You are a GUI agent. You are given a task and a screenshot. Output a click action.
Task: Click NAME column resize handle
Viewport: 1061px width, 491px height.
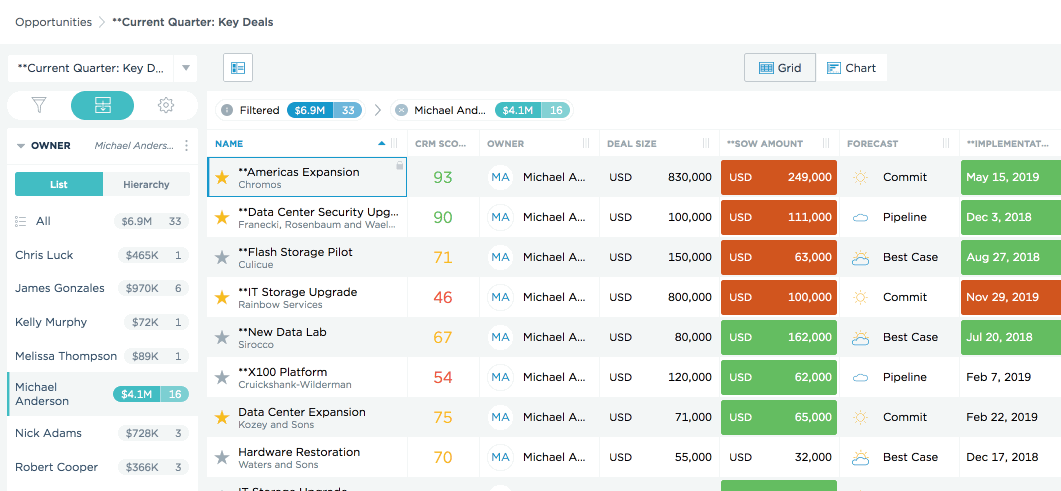tap(394, 143)
